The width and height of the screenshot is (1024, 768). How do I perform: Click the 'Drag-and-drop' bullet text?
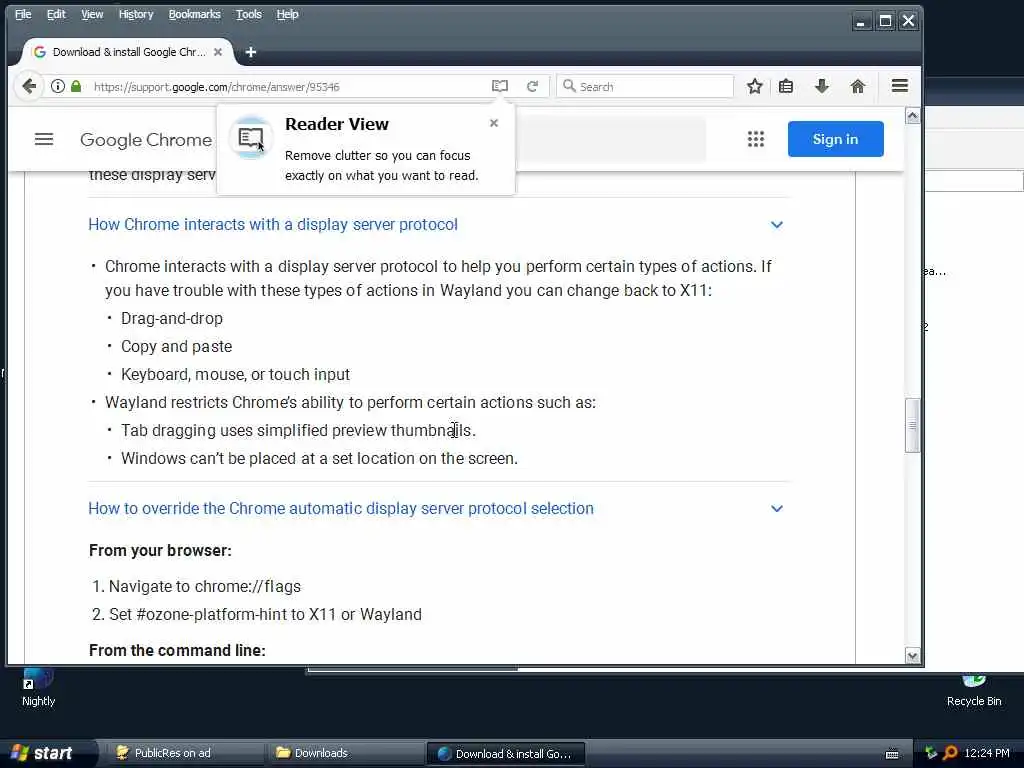[x=172, y=319]
